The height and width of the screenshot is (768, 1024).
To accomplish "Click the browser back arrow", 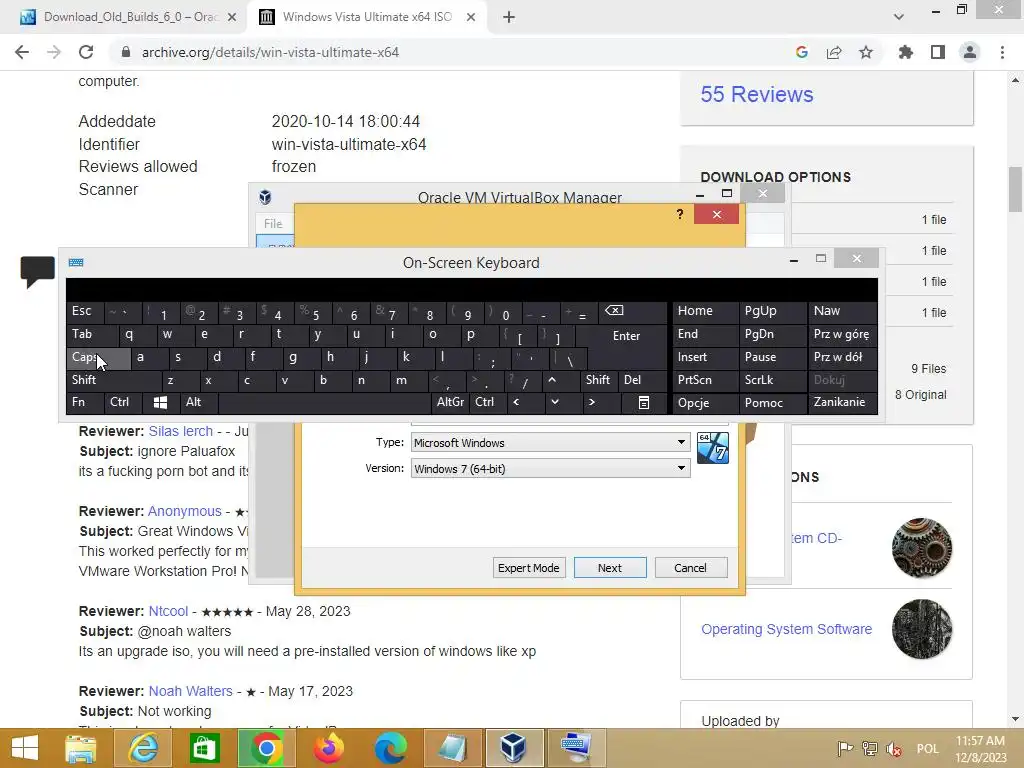I will click(22, 52).
